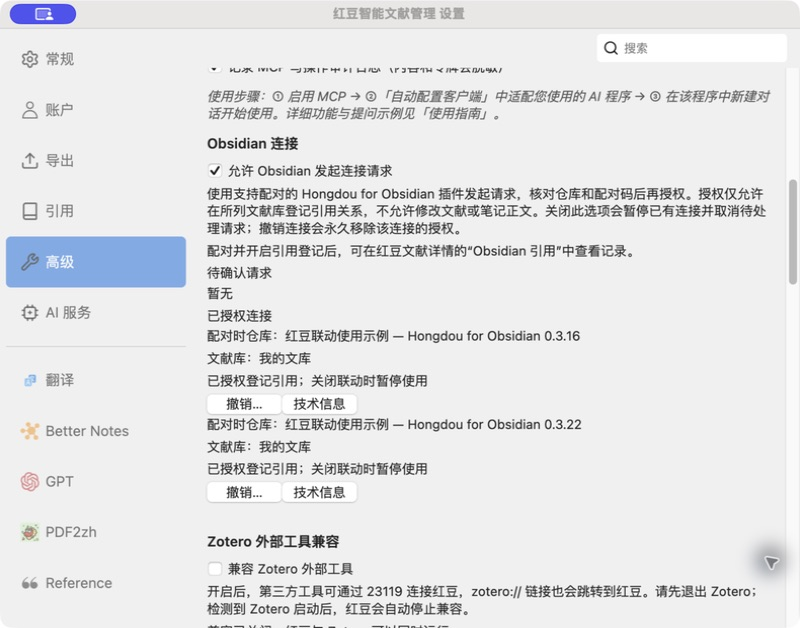
Task: Click the Hongdou for Obsidian 0.3.22 line
Action: 394,424
